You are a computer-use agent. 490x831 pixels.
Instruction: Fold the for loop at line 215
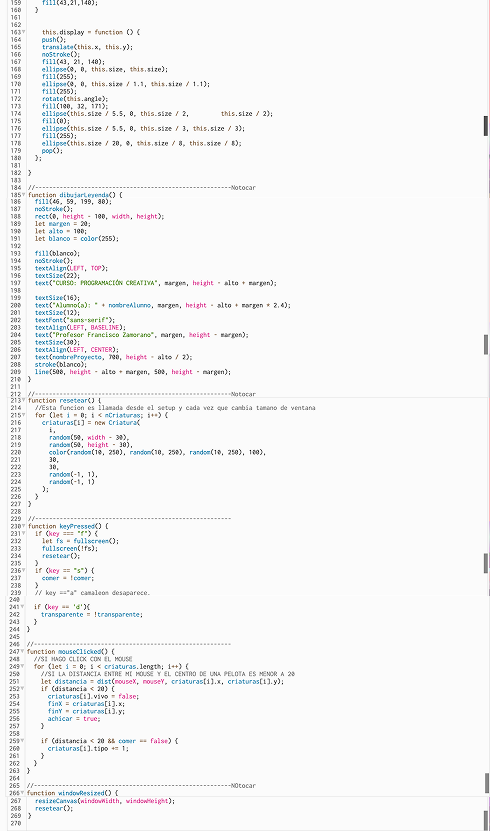pyautogui.click(x=23, y=416)
